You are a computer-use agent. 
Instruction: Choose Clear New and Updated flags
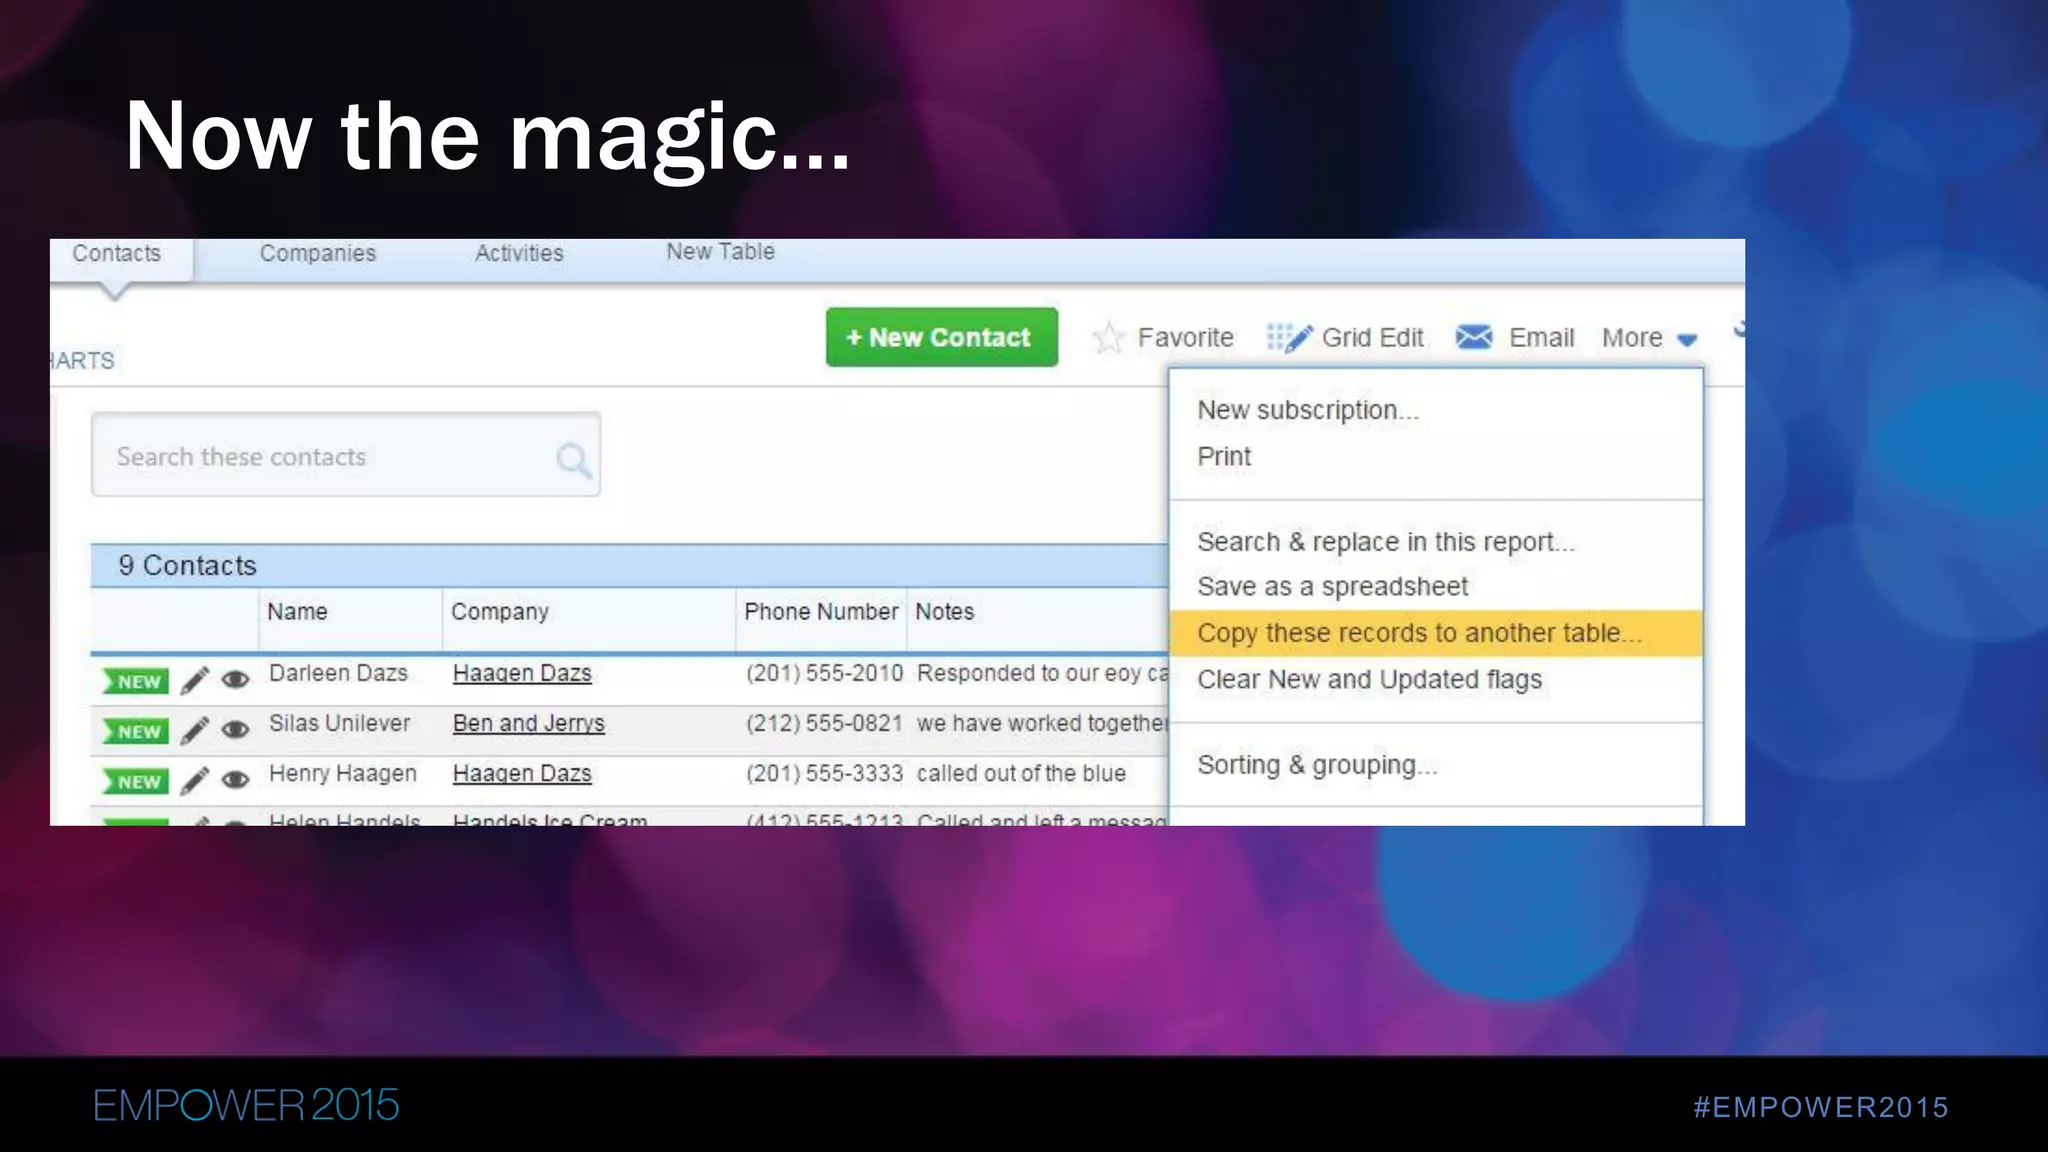coord(1370,680)
